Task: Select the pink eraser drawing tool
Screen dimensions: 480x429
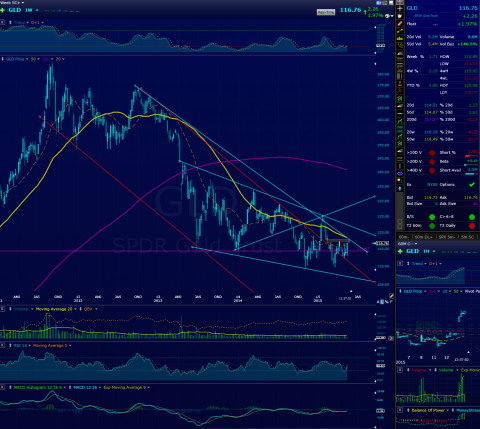Action: (400, 23)
